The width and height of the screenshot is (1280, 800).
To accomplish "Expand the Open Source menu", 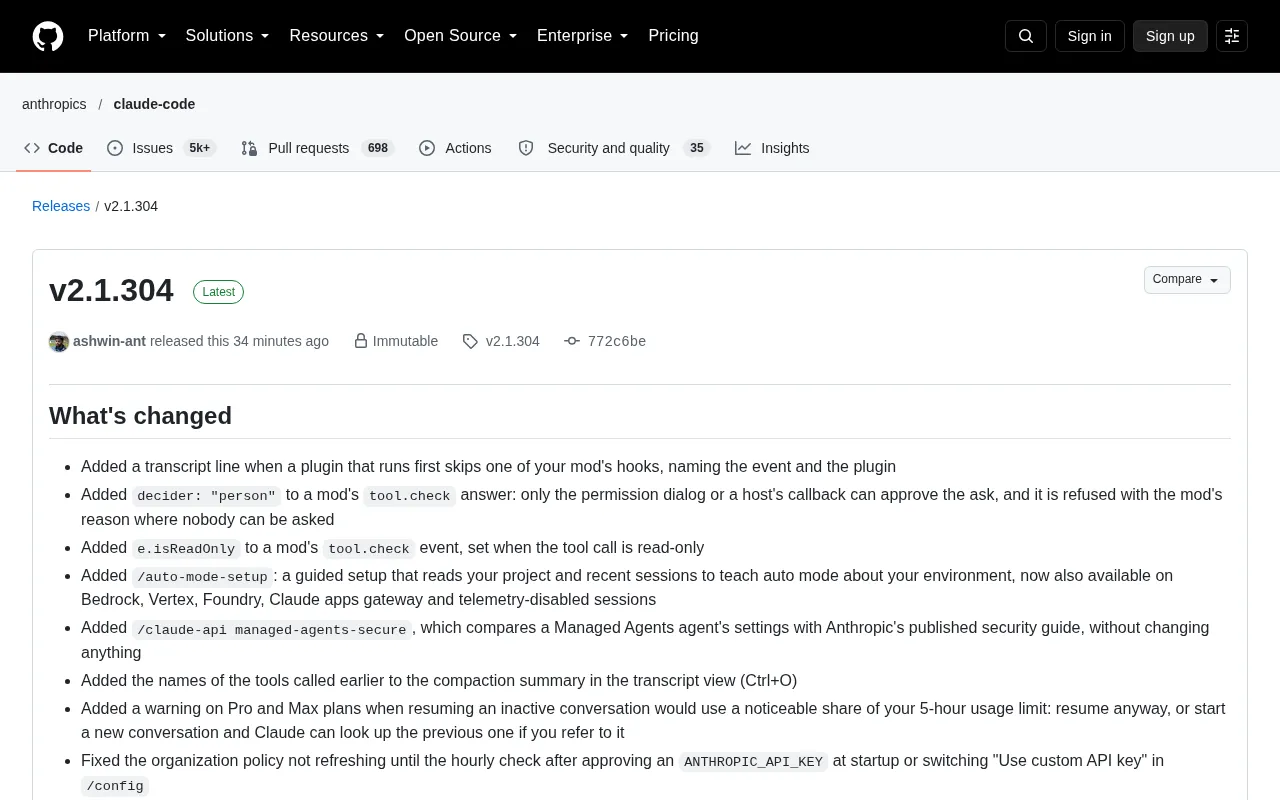I will (461, 36).
